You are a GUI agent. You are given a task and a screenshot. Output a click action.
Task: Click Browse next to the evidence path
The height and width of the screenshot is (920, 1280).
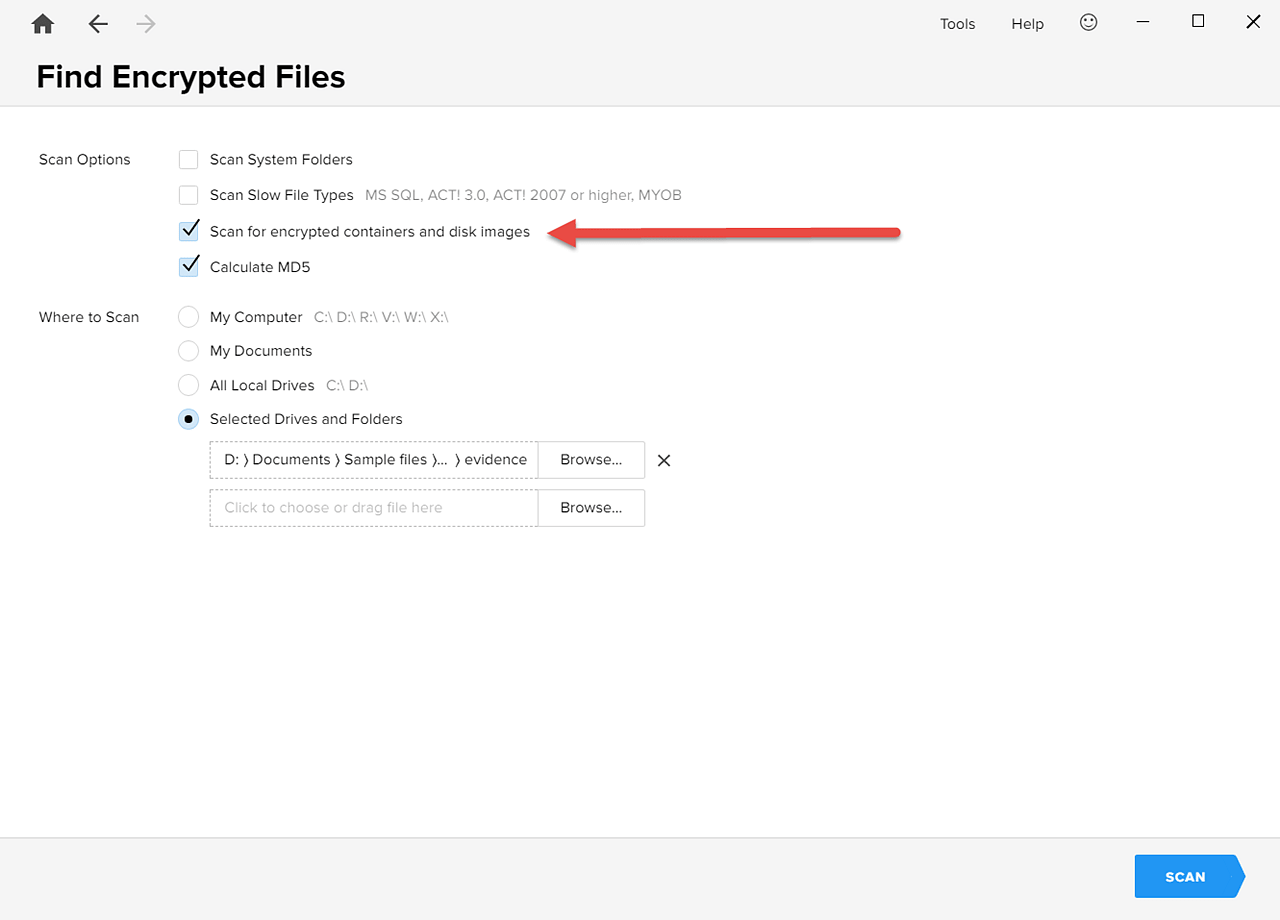point(590,459)
